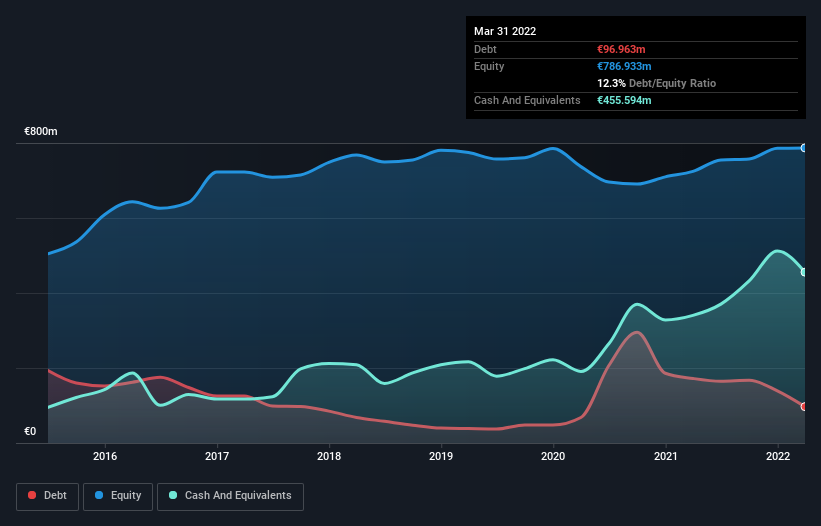The image size is (821, 526).
Task: Toggle the Debt series legend button
Action: coord(47,496)
